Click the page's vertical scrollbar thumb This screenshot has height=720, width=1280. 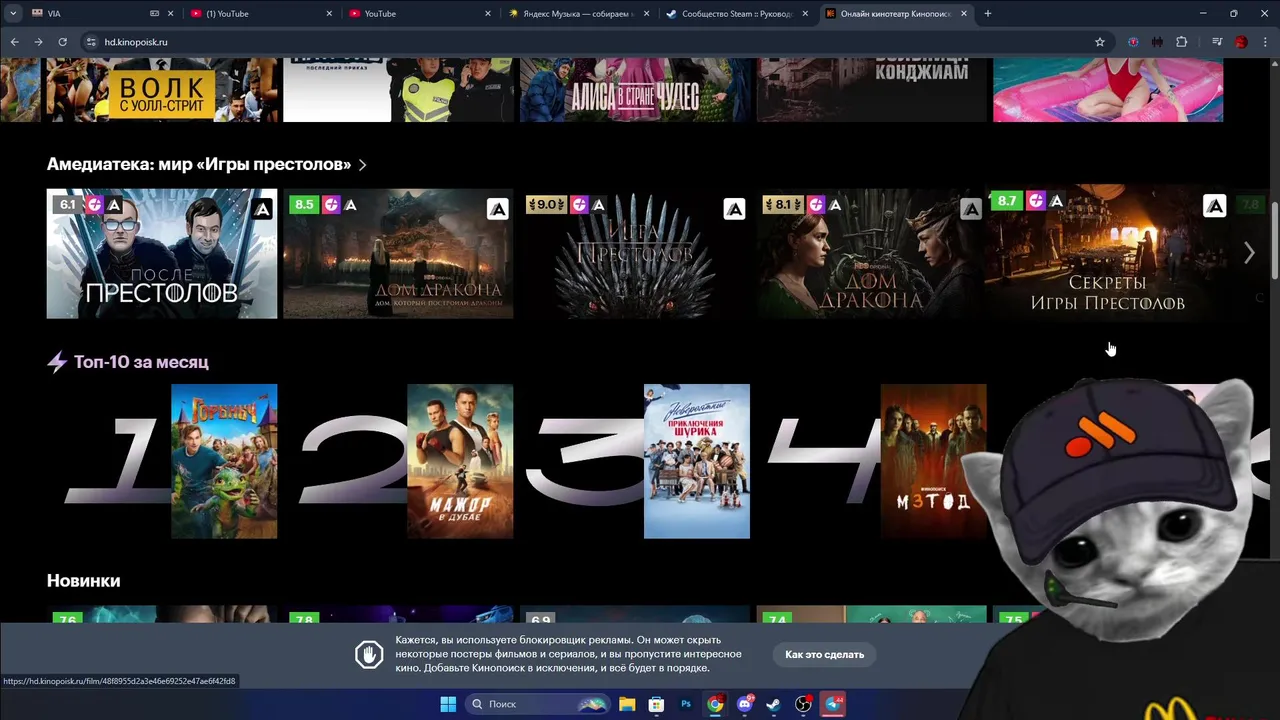point(1274,240)
